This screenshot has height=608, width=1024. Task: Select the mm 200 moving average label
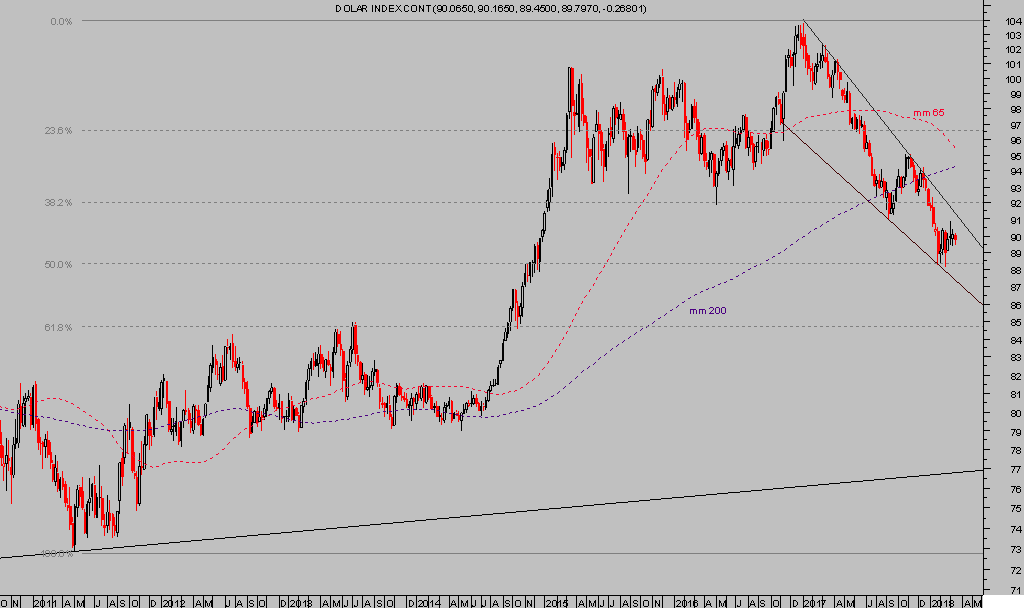point(707,311)
